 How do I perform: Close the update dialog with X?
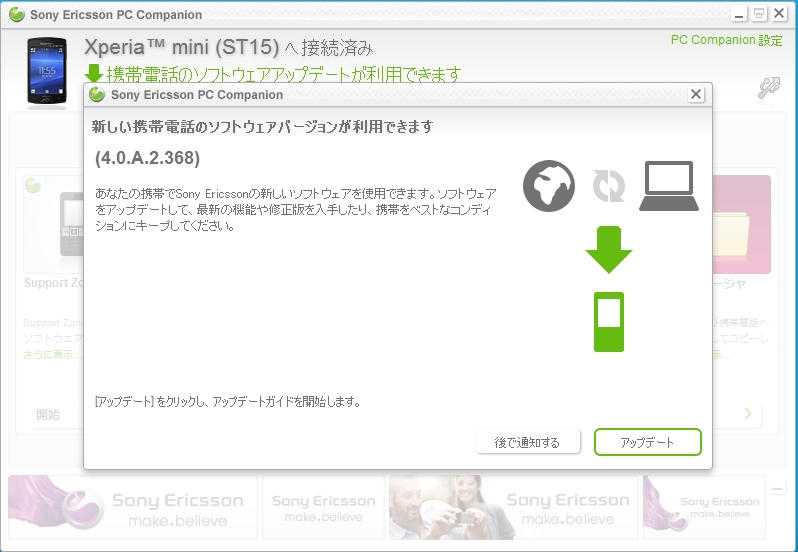coord(696,94)
